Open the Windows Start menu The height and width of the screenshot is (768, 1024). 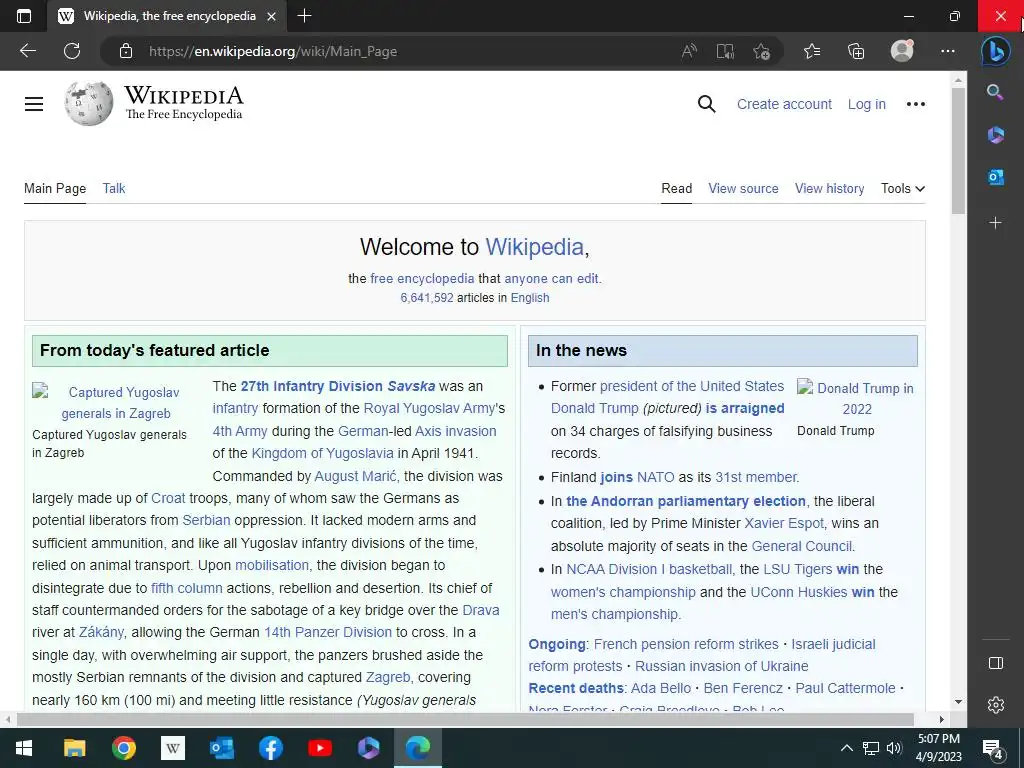pos(24,748)
